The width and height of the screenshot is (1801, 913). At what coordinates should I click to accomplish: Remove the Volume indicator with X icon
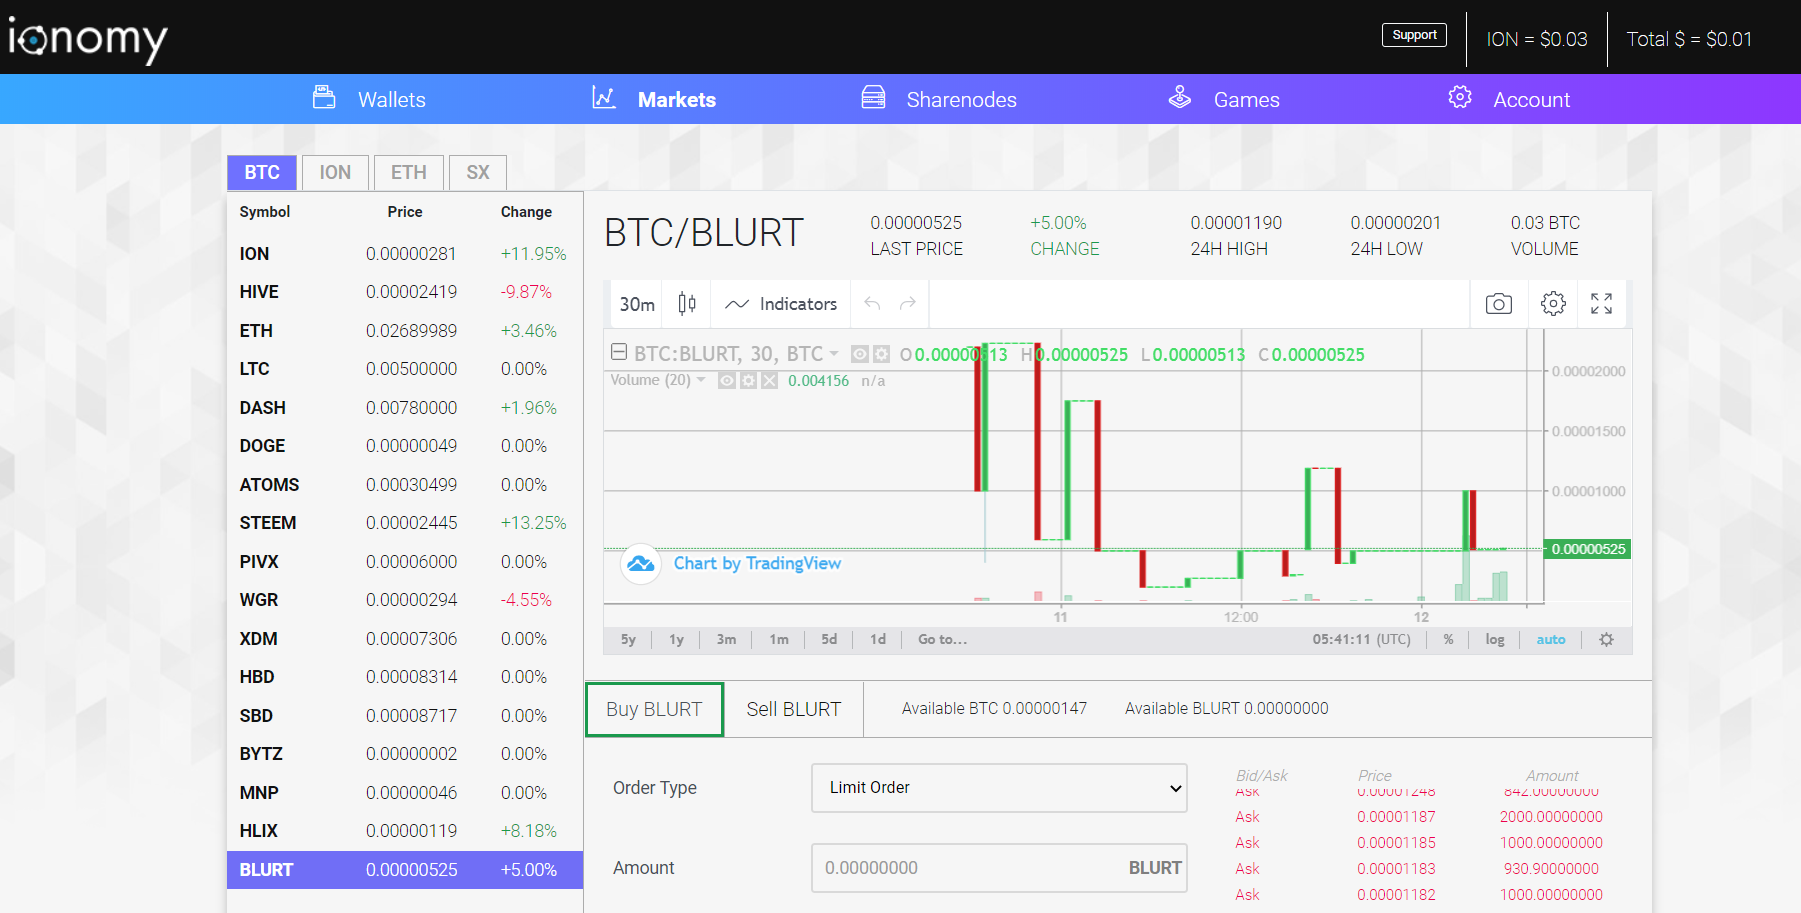click(769, 381)
